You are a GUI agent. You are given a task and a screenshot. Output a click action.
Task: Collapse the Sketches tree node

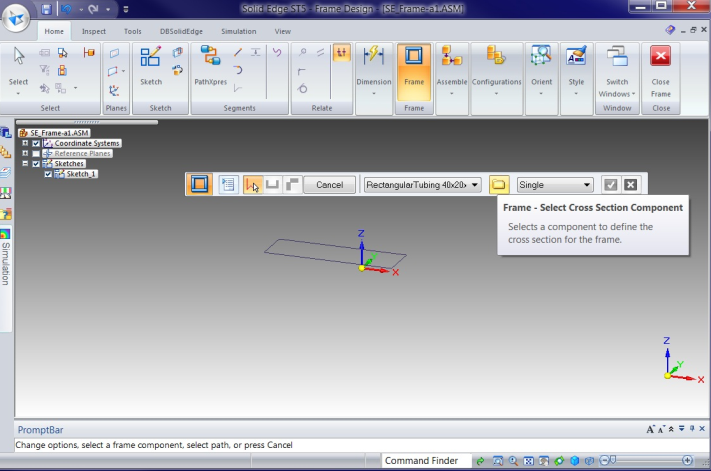25,164
